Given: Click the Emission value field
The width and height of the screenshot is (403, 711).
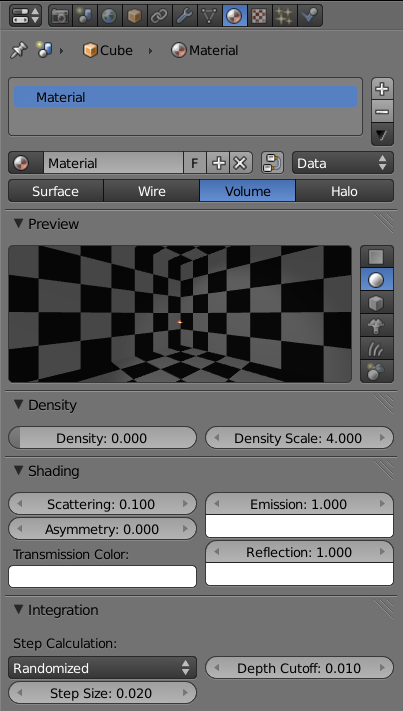Looking at the screenshot, I should pyautogui.click(x=299, y=504).
